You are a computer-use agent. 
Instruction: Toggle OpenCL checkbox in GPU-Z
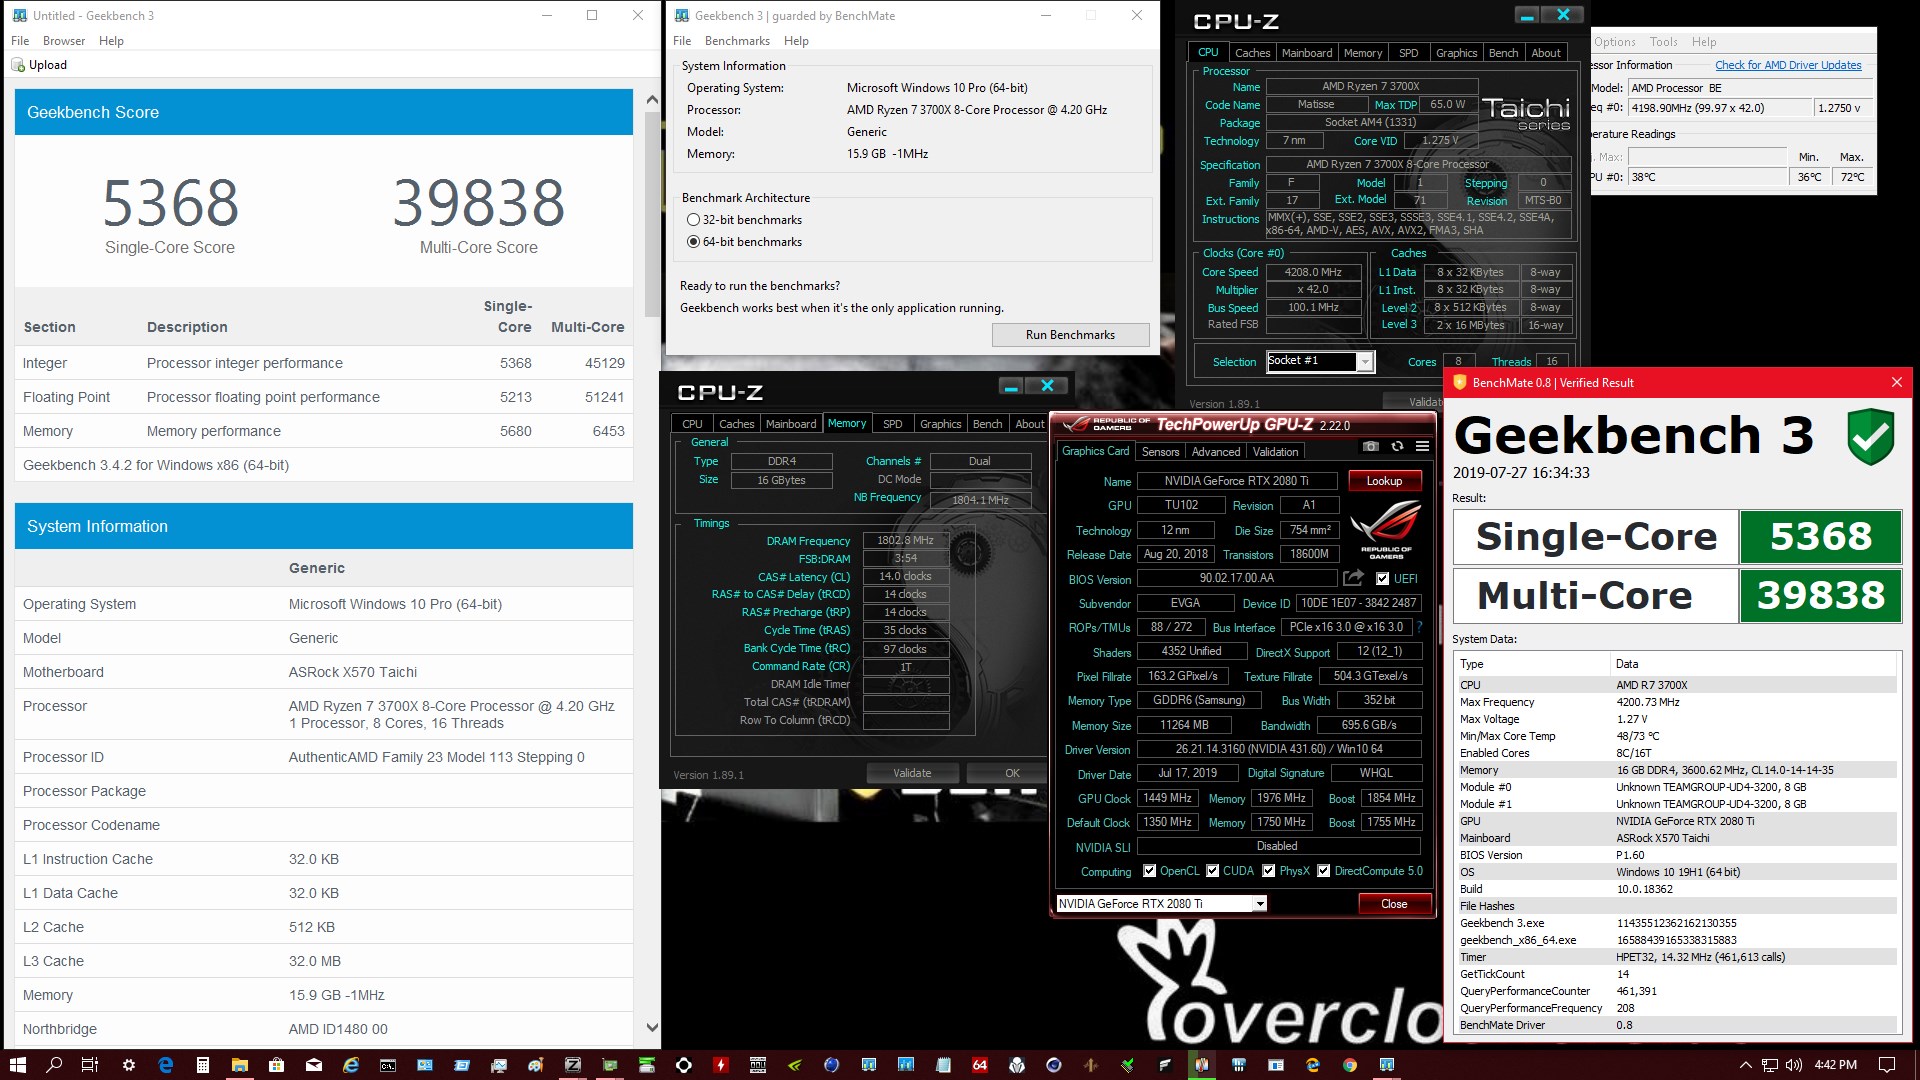pyautogui.click(x=1150, y=871)
